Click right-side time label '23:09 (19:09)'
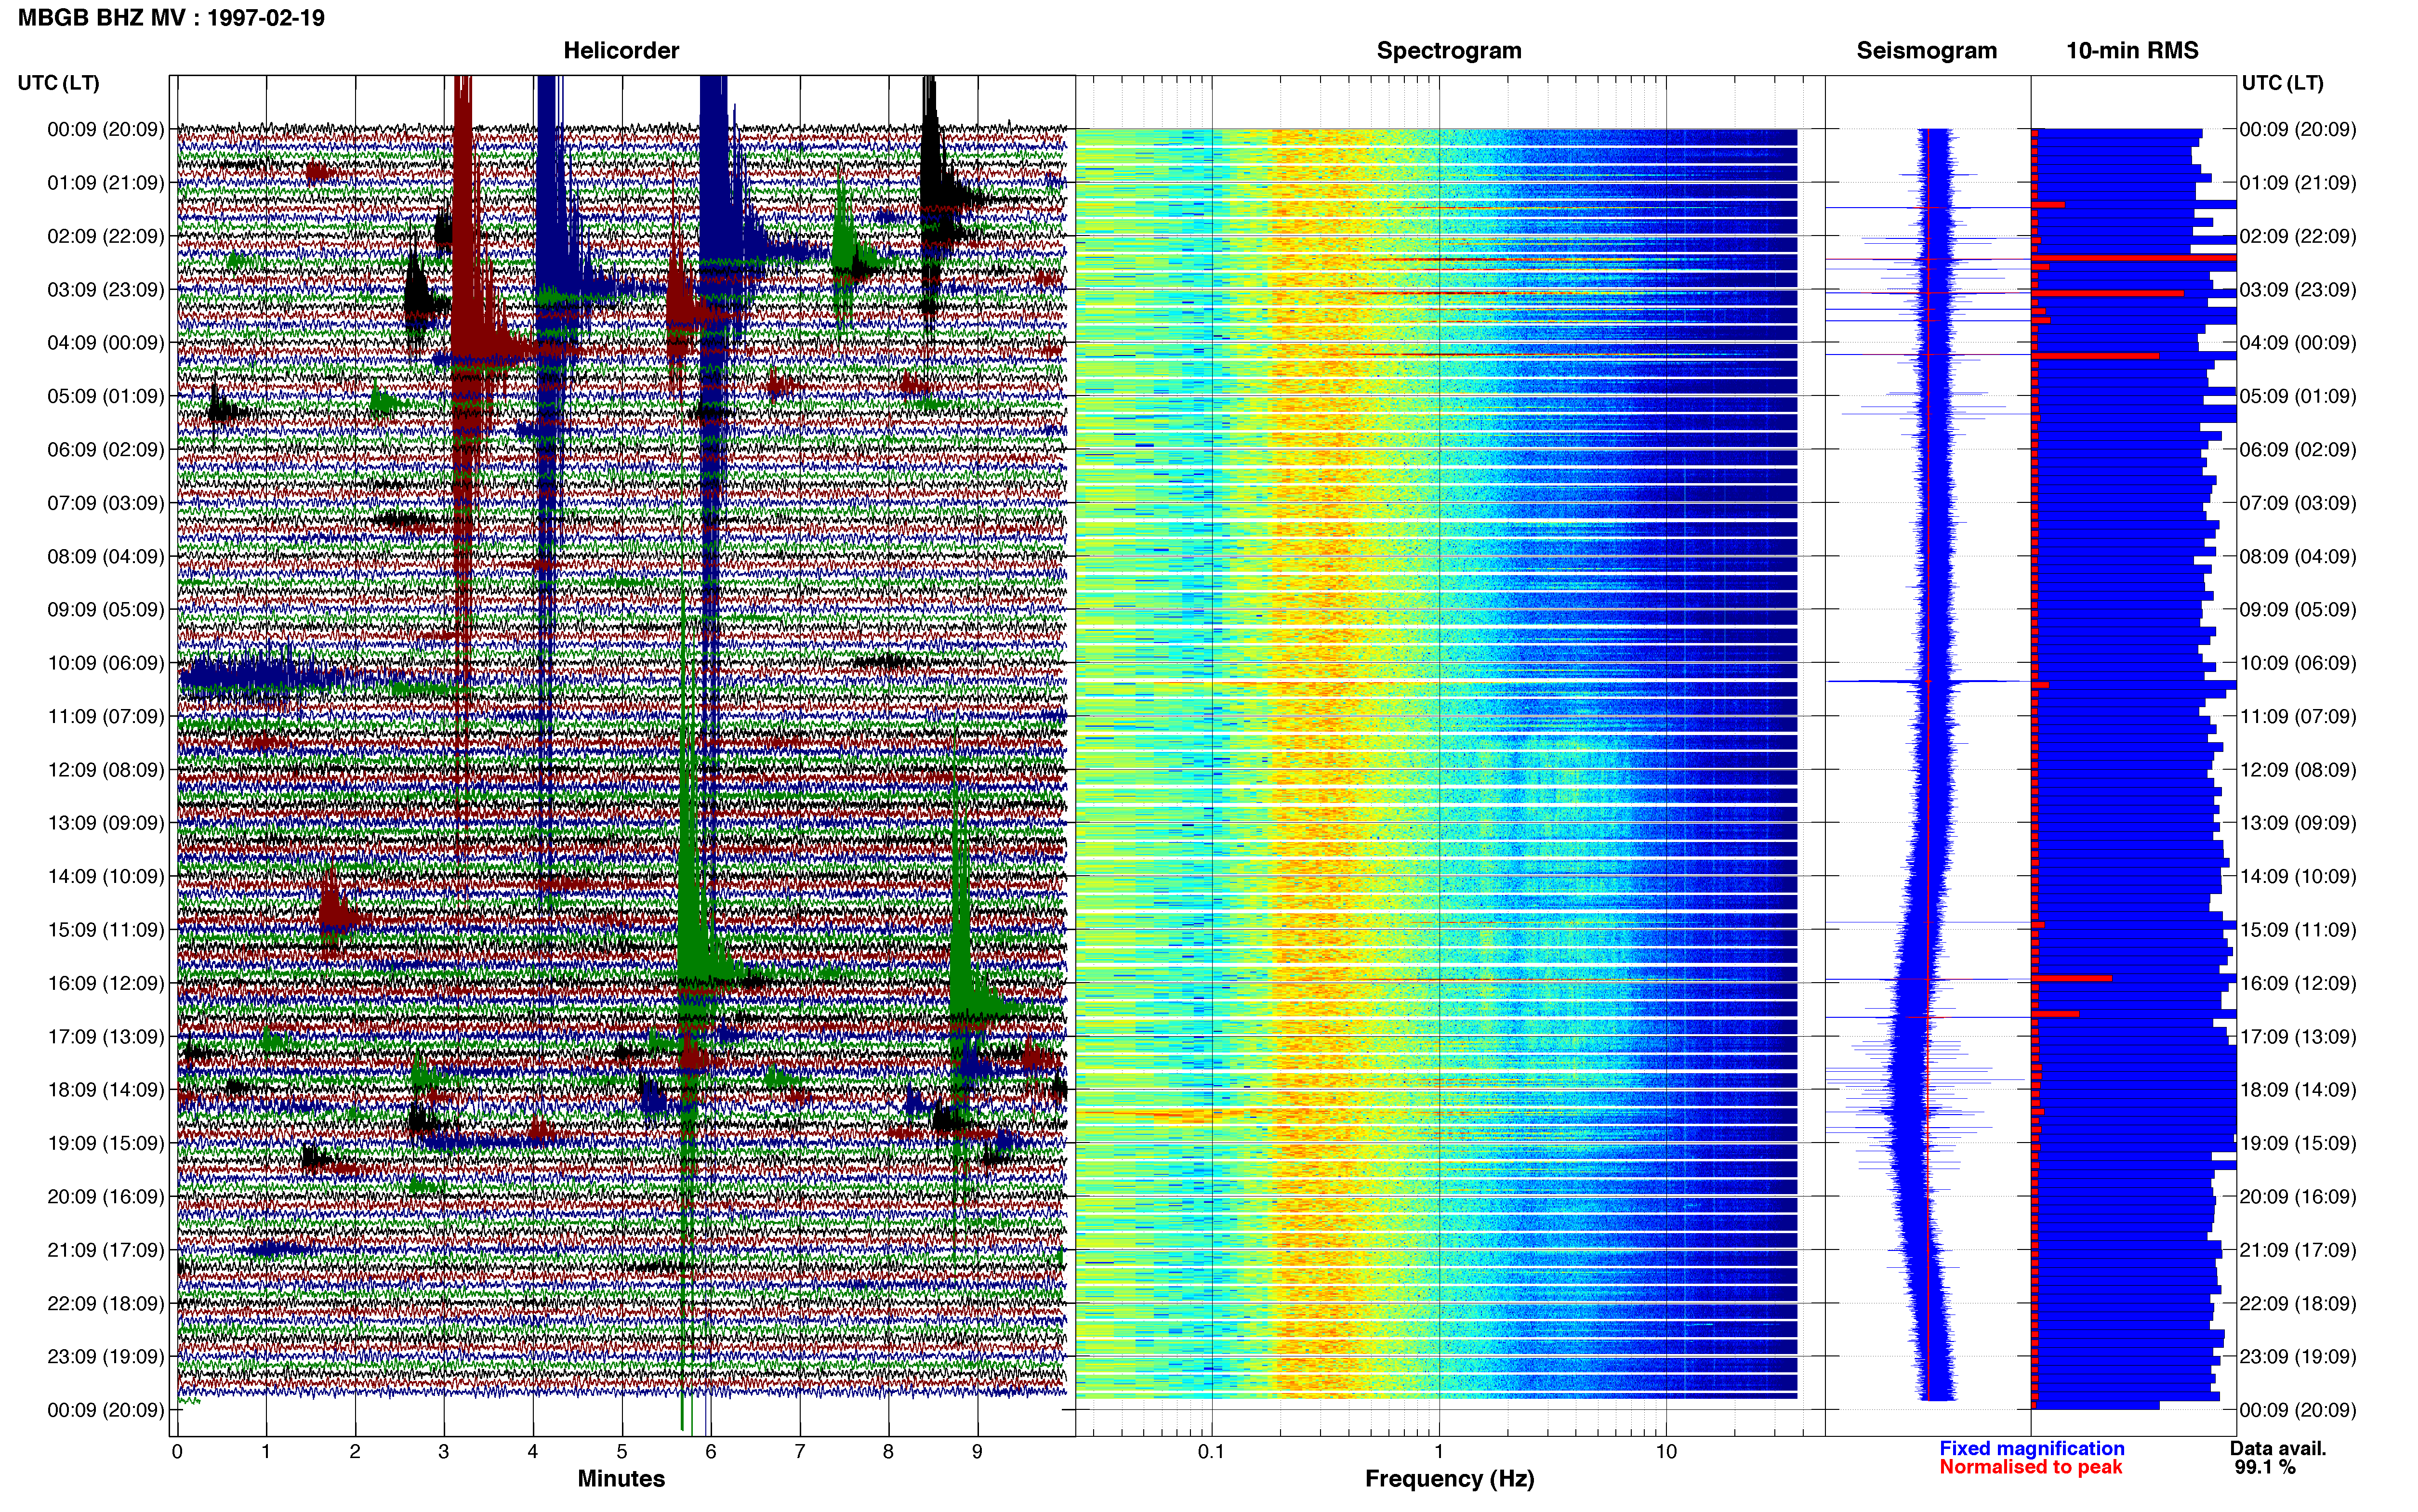Image resolution: width=2418 pixels, height=1512 pixels. click(2298, 1356)
